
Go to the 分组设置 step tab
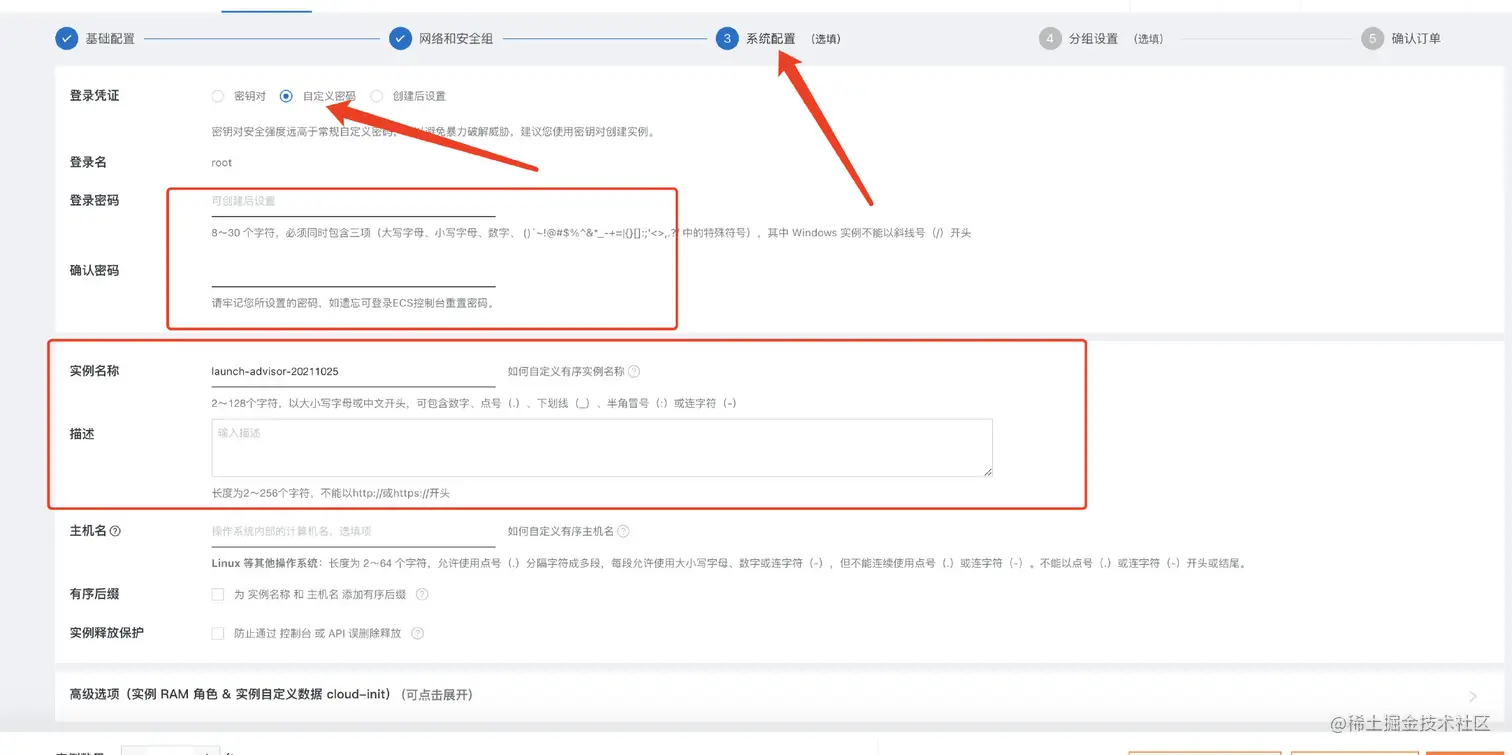coord(1093,39)
